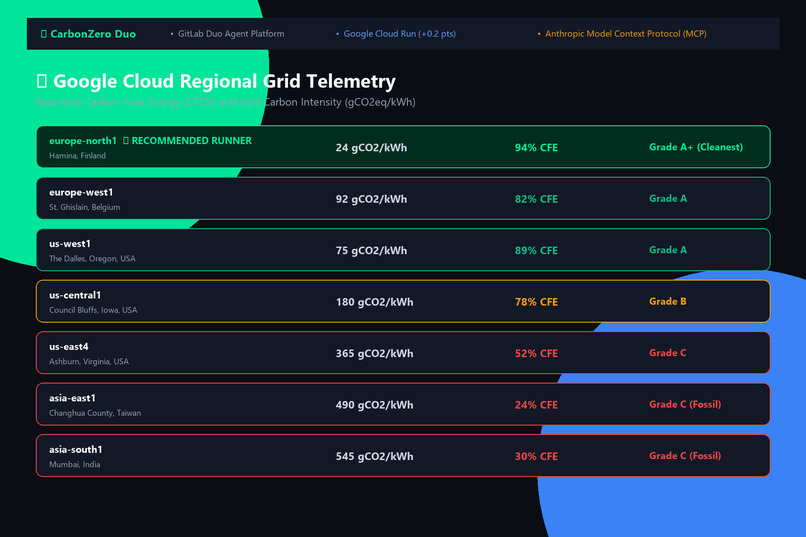Screen dimensions: 806x537
Task: Click the Grade B label
Action: tap(667, 301)
